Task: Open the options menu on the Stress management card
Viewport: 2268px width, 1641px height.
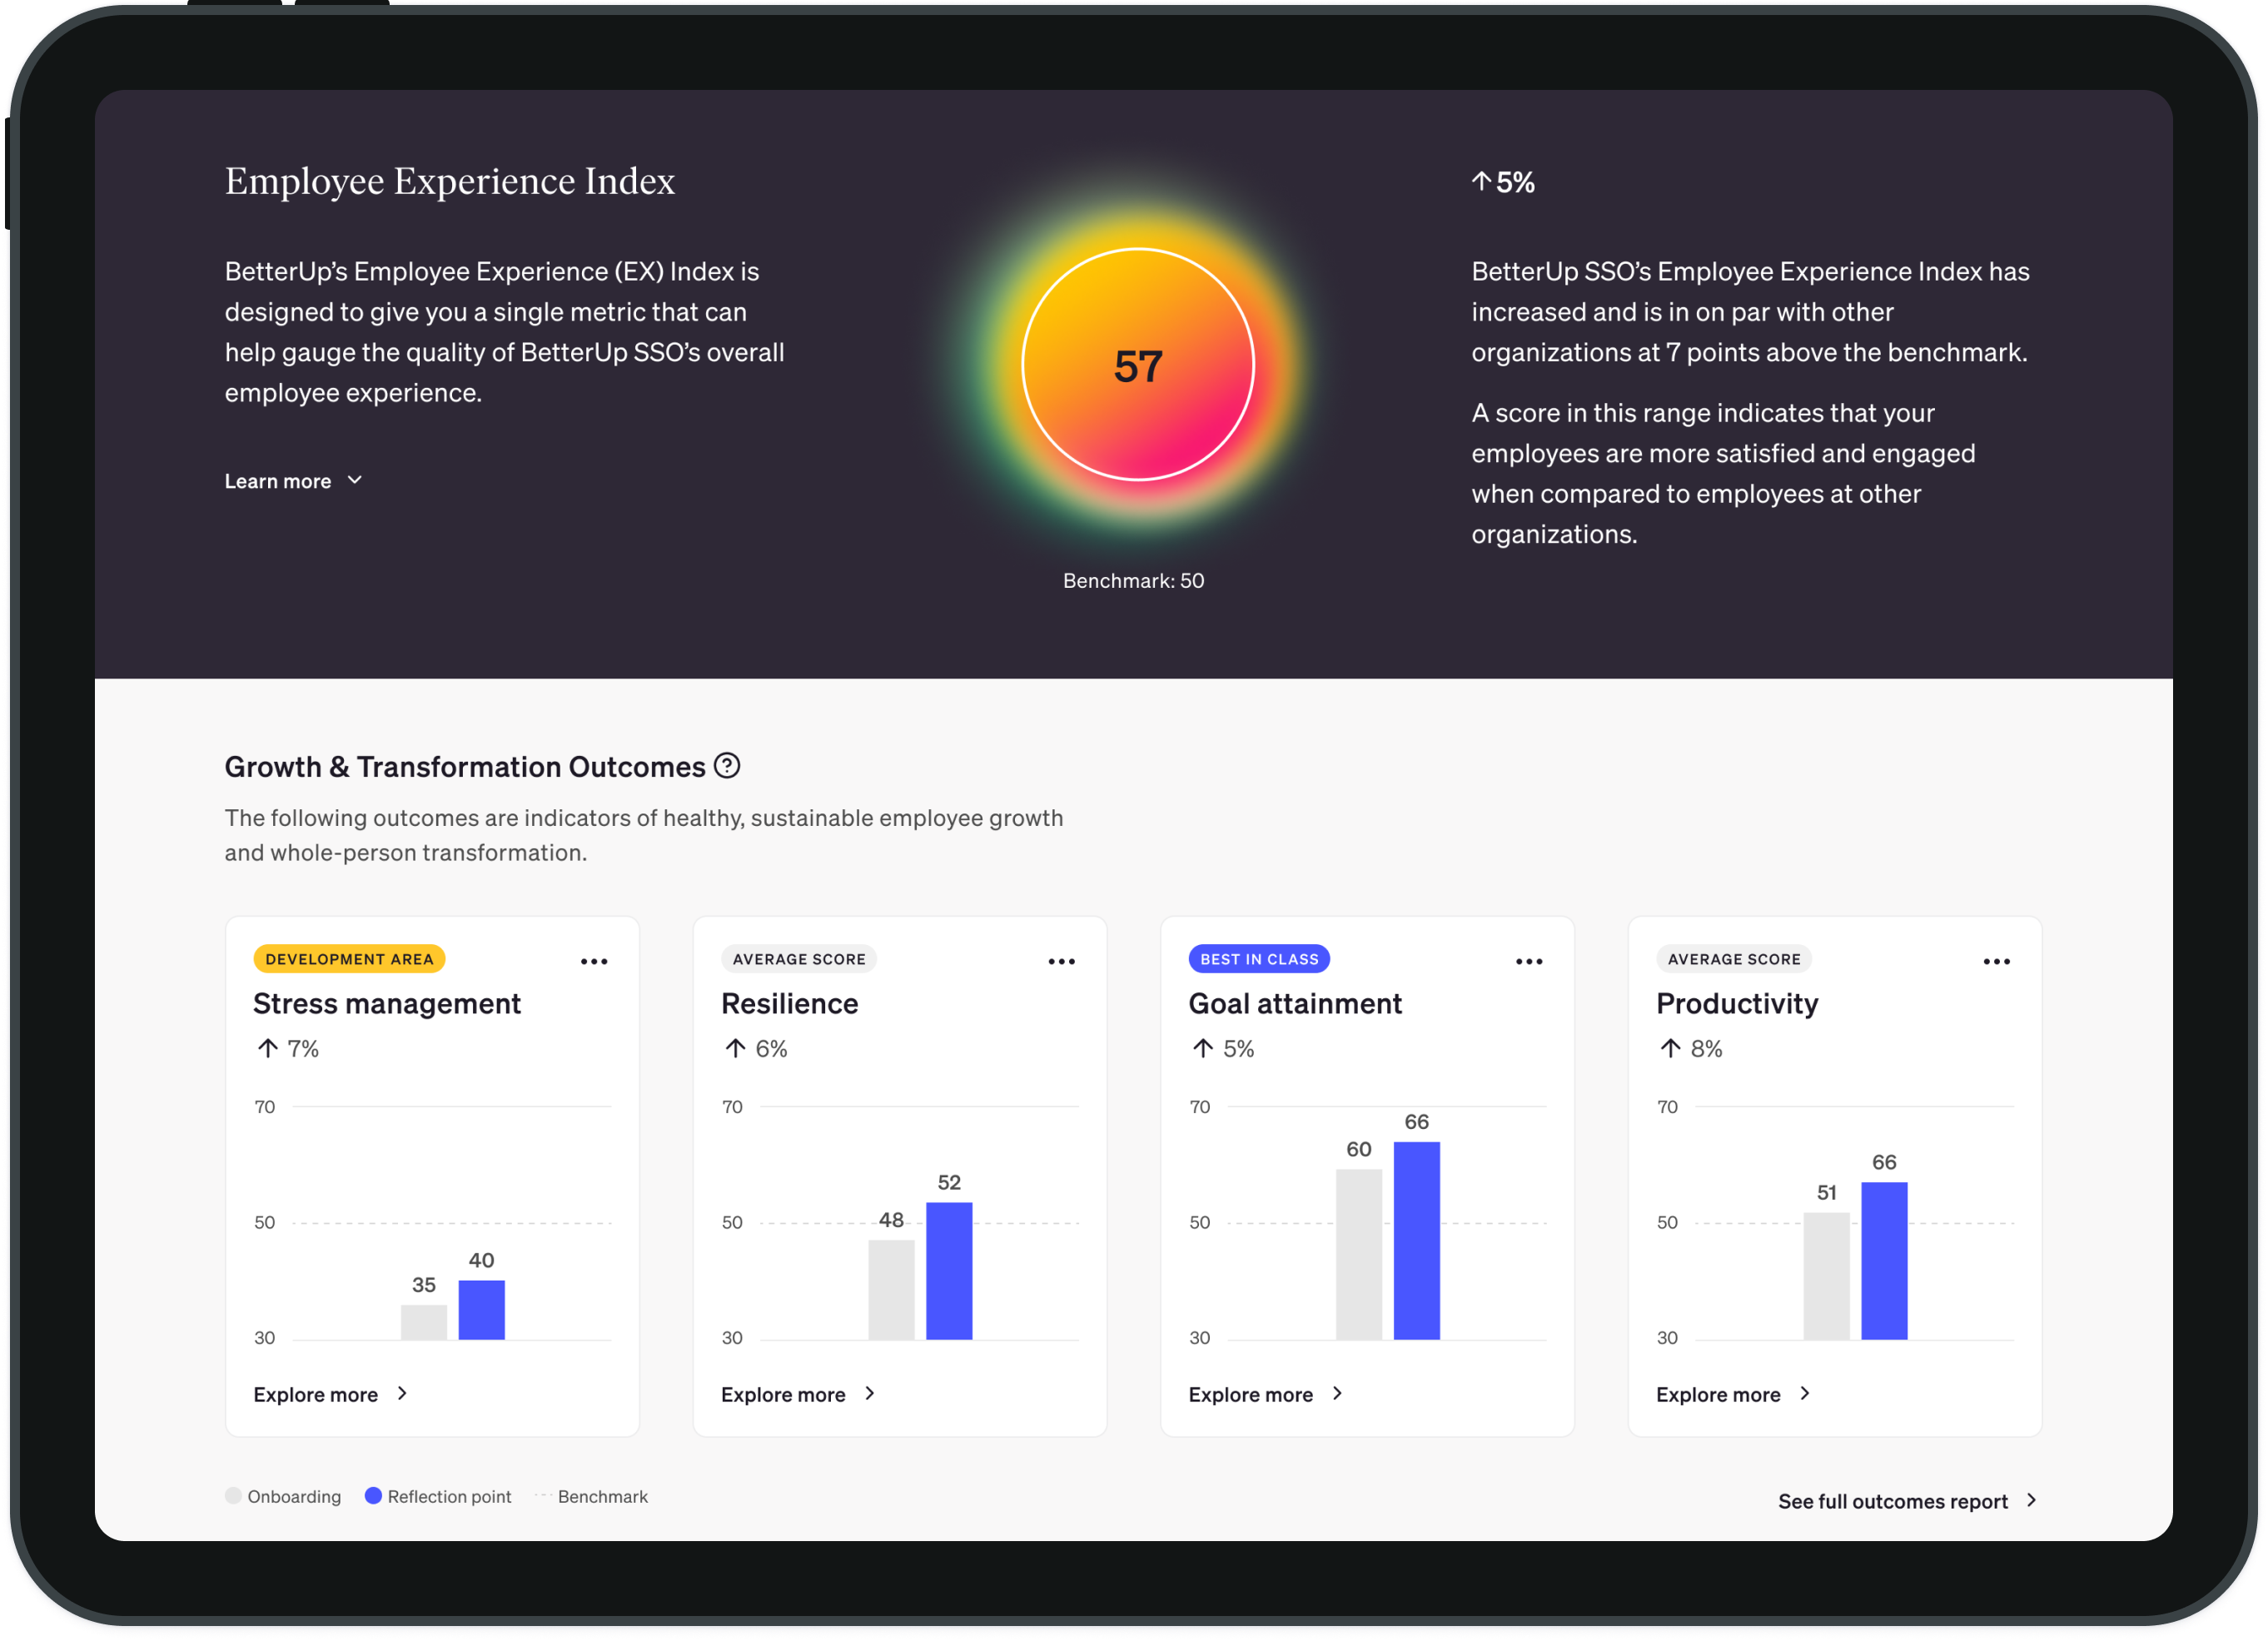Action: click(594, 961)
